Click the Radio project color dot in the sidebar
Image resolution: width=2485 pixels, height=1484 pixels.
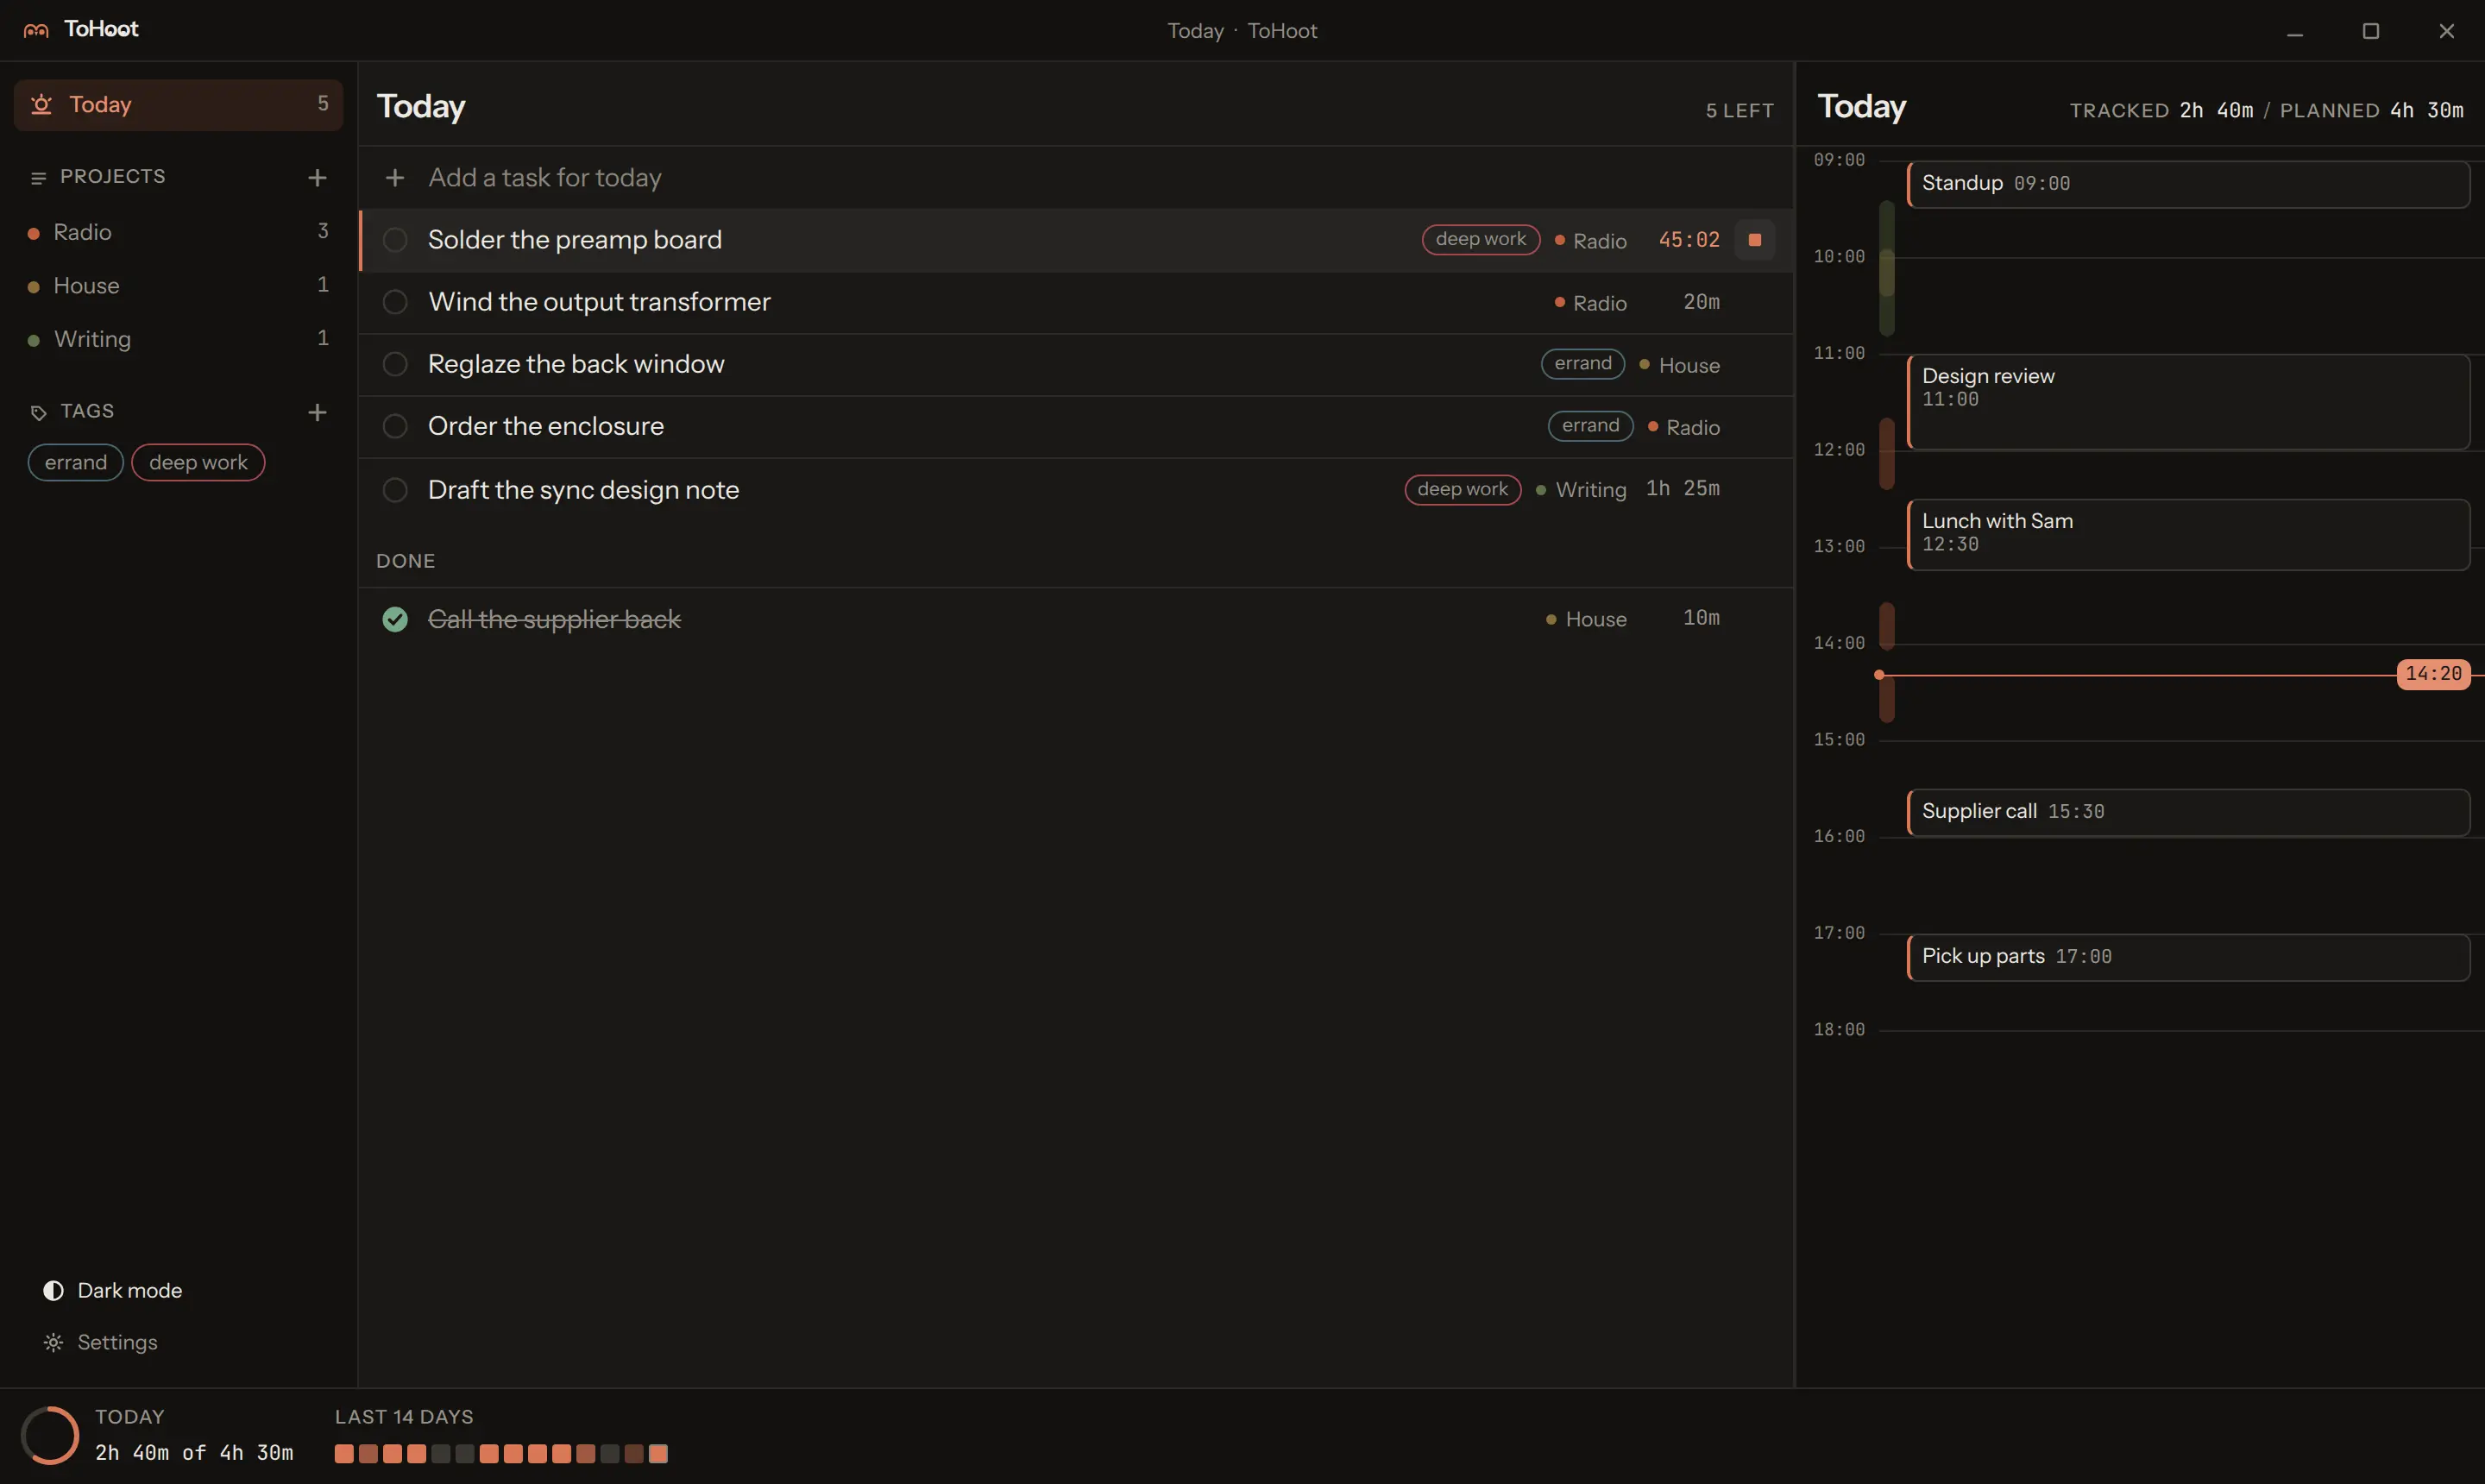pos(33,233)
